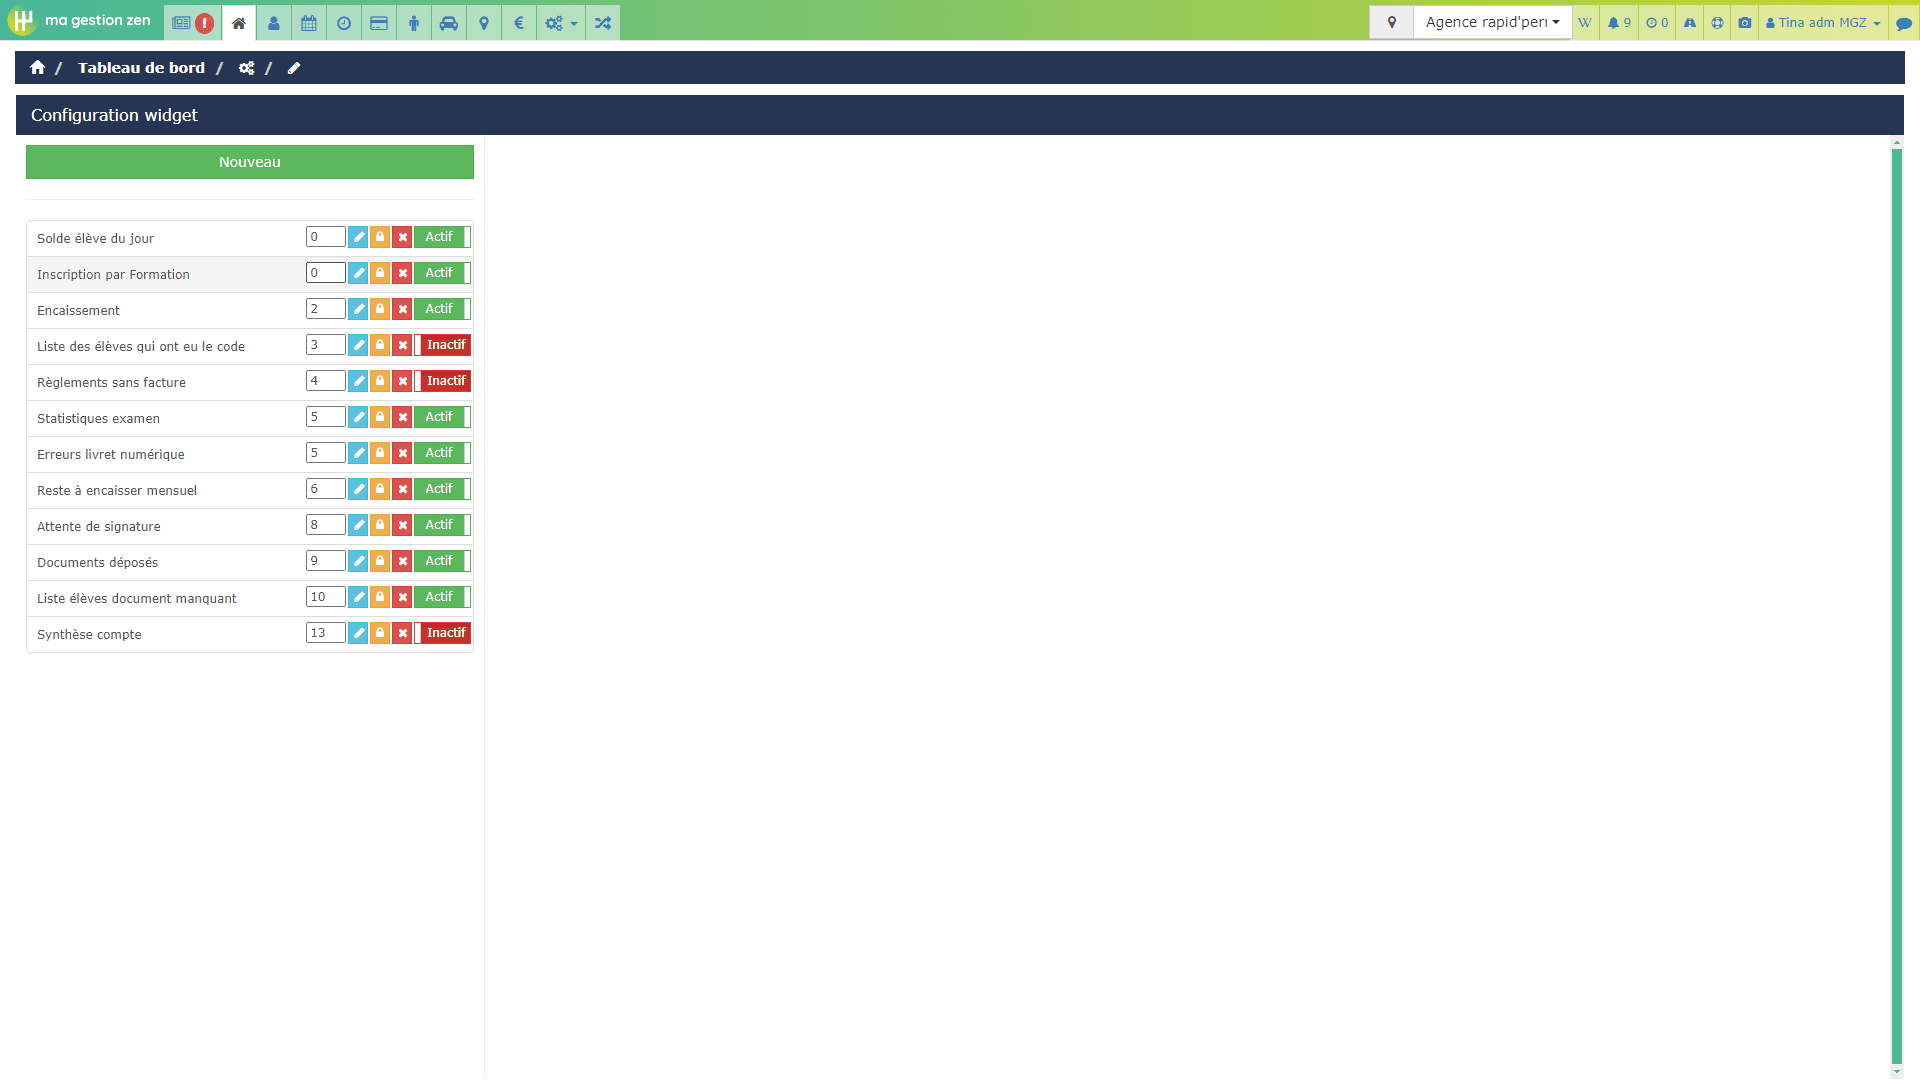Open the Agence rapid'perı dropdown
This screenshot has height=1080, width=1920.
[1492, 22]
